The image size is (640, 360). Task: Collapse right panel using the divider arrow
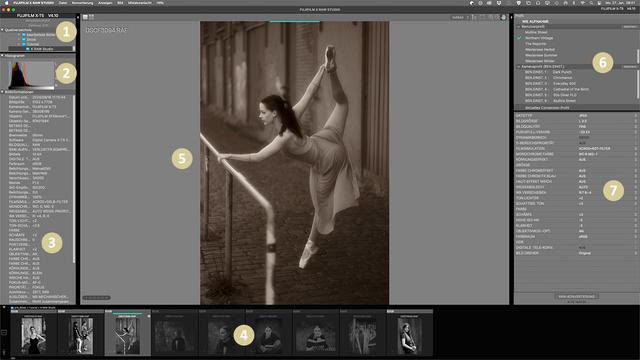tap(511, 18)
